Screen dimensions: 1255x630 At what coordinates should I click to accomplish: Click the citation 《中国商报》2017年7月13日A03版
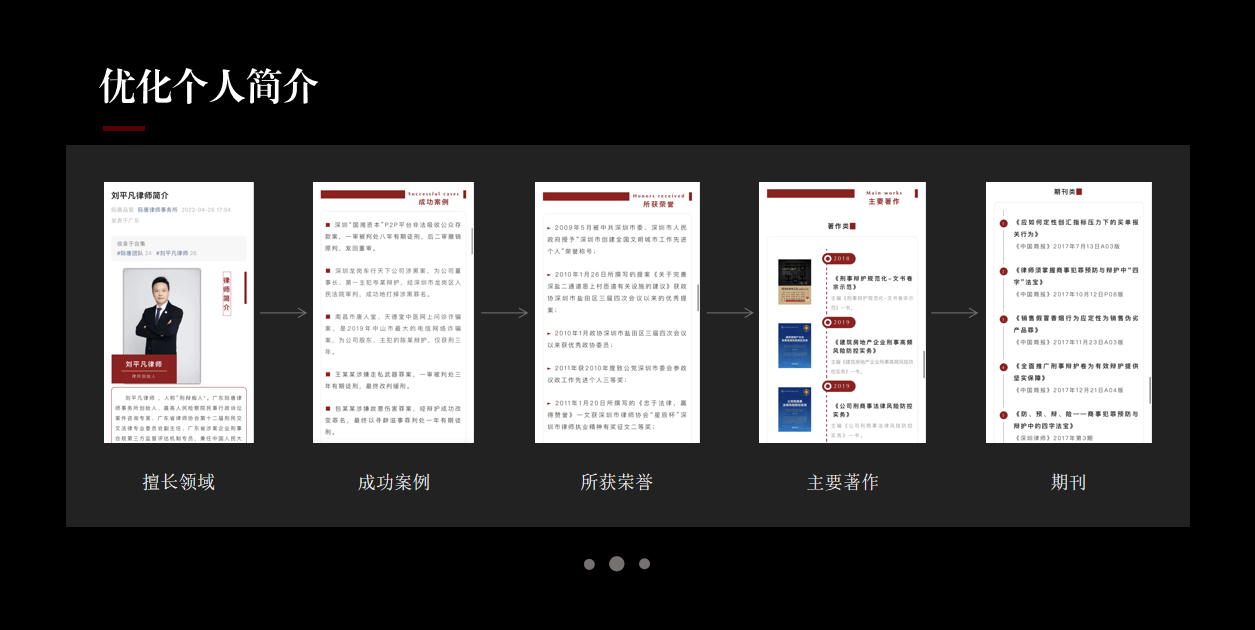point(1067,246)
